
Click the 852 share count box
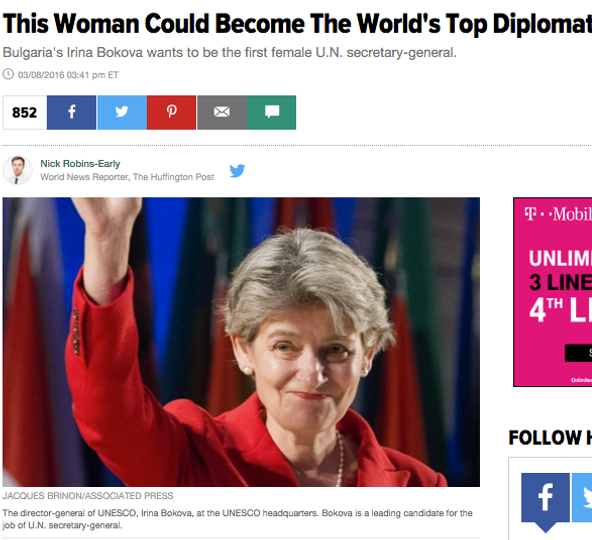click(25, 113)
